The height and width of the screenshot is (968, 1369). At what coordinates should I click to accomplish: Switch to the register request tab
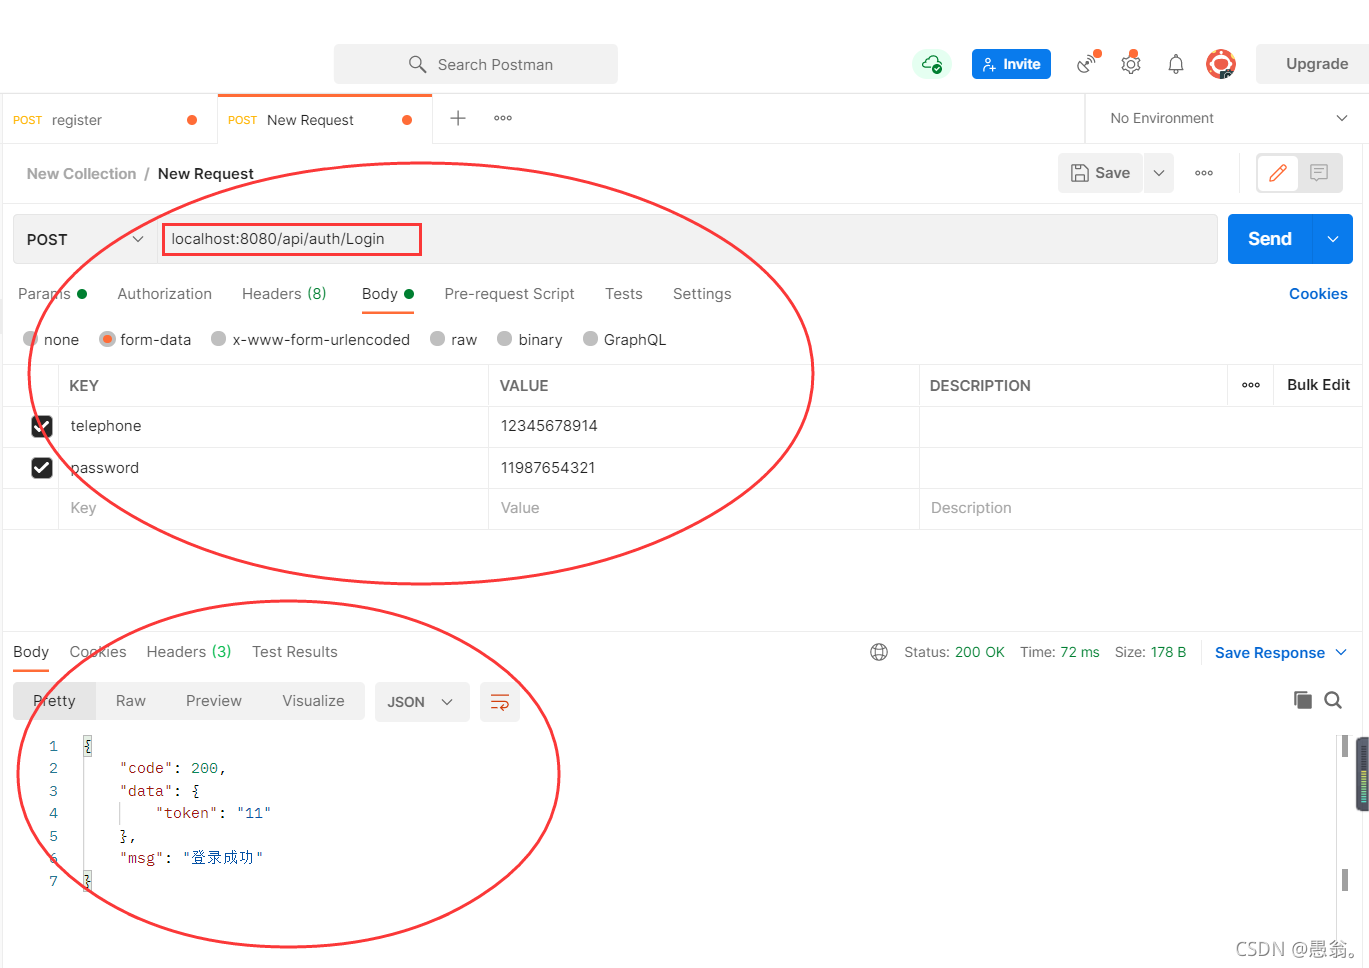(x=110, y=120)
